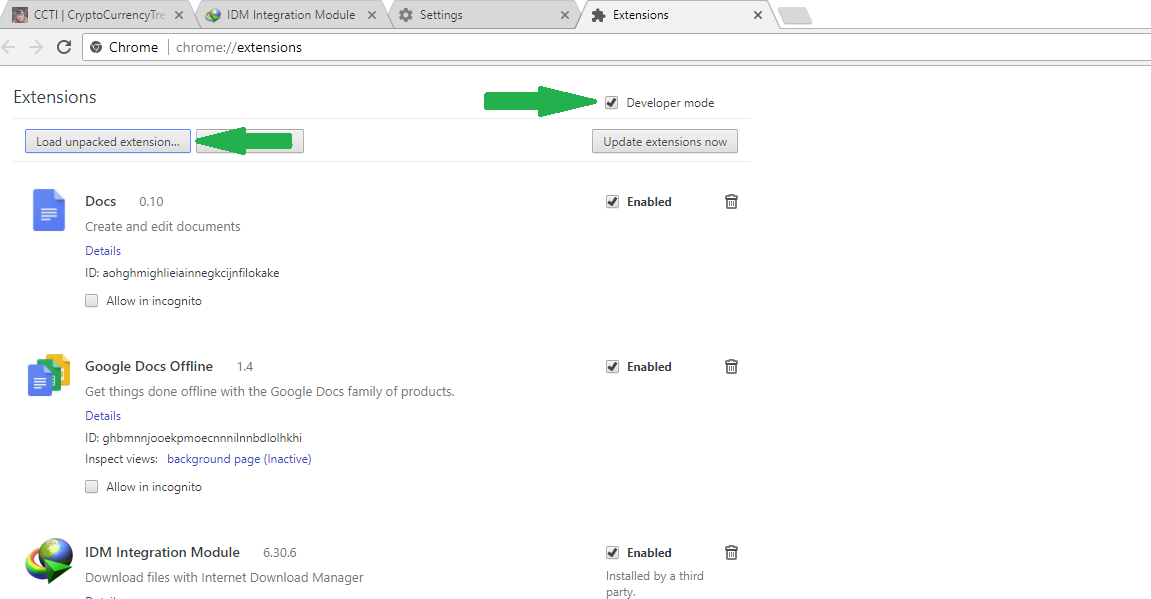Click the Docs extension ID text
The width and height of the screenshot is (1151, 599).
click(x=182, y=273)
